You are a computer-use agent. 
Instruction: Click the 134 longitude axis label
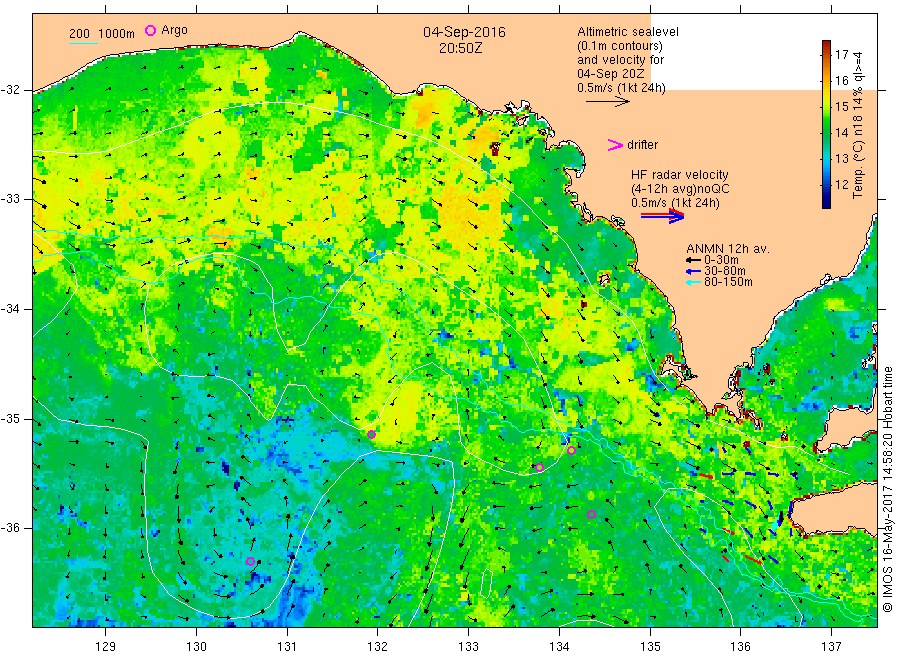[559, 646]
